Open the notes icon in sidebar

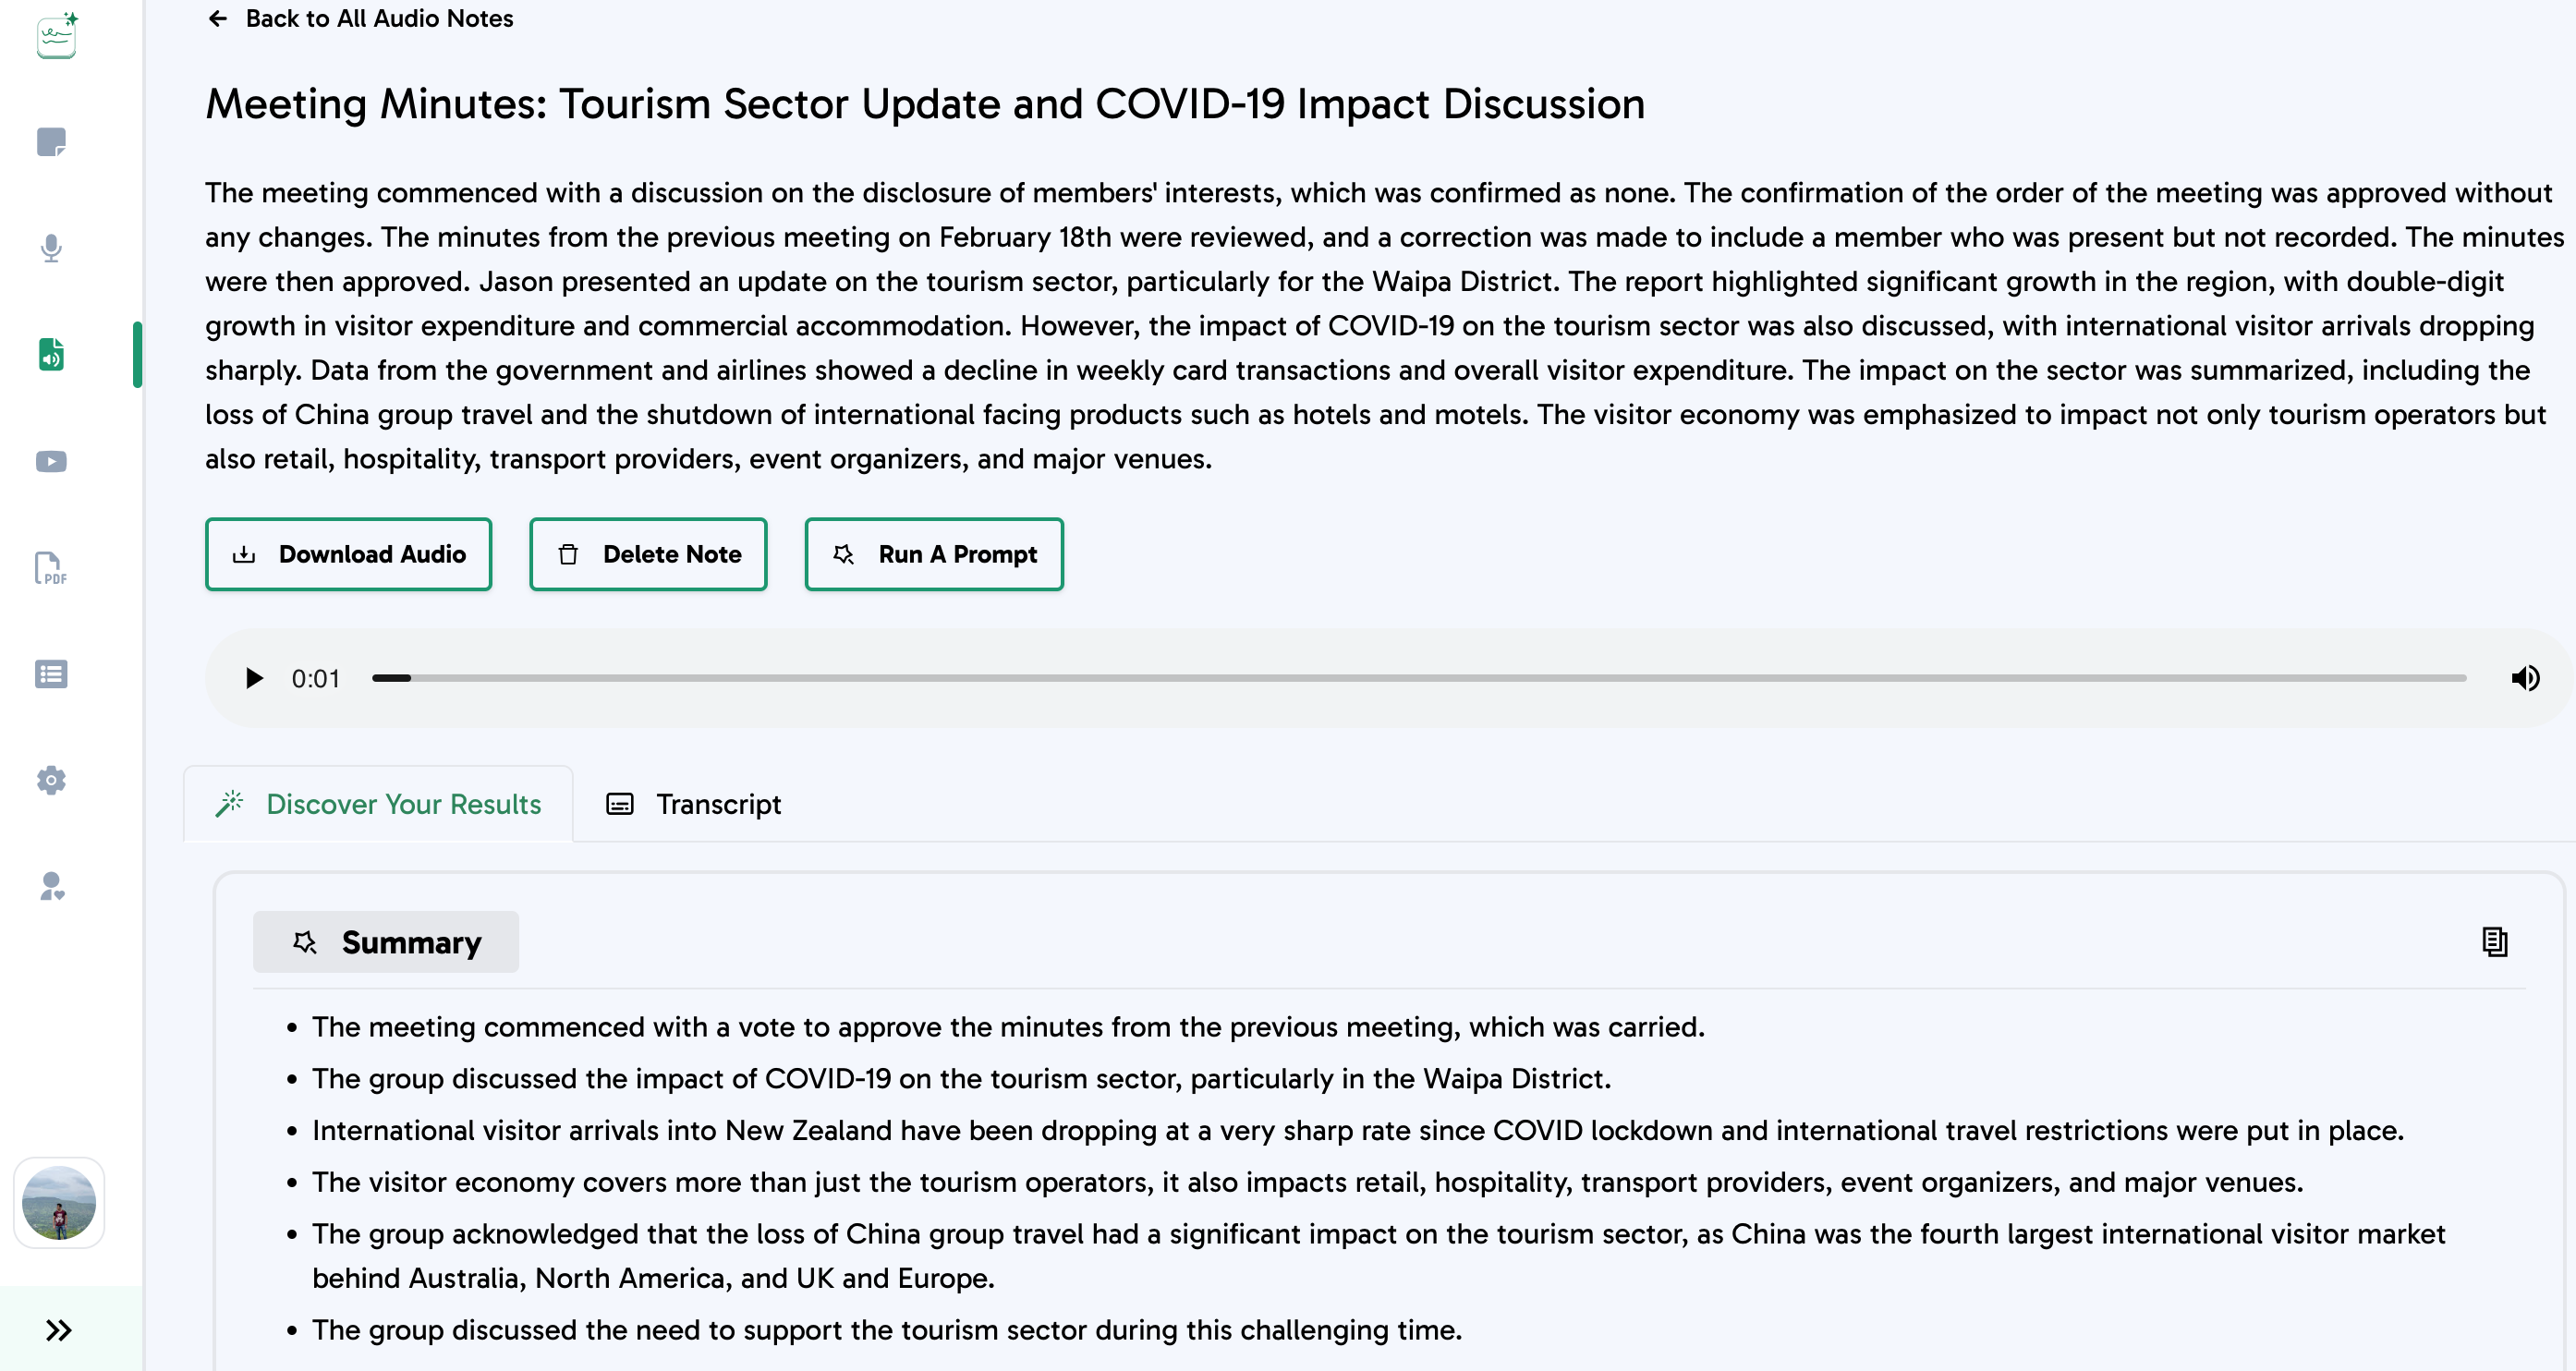pyautogui.click(x=51, y=141)
